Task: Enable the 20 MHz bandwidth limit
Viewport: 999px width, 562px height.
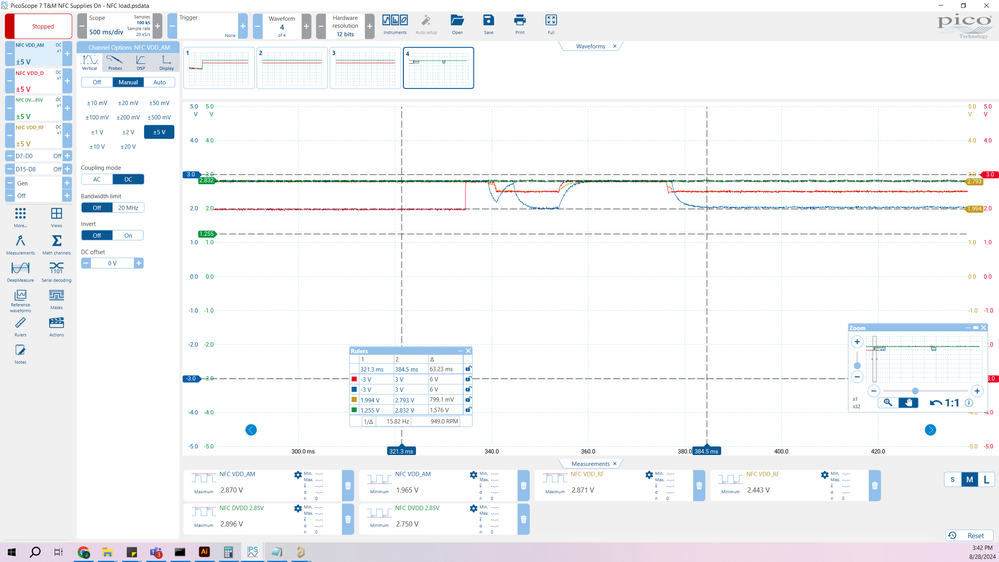Action: click(128, 208)
